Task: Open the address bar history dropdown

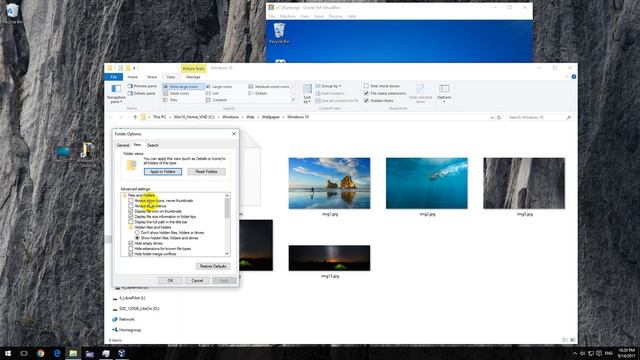Action: point(492,117)
